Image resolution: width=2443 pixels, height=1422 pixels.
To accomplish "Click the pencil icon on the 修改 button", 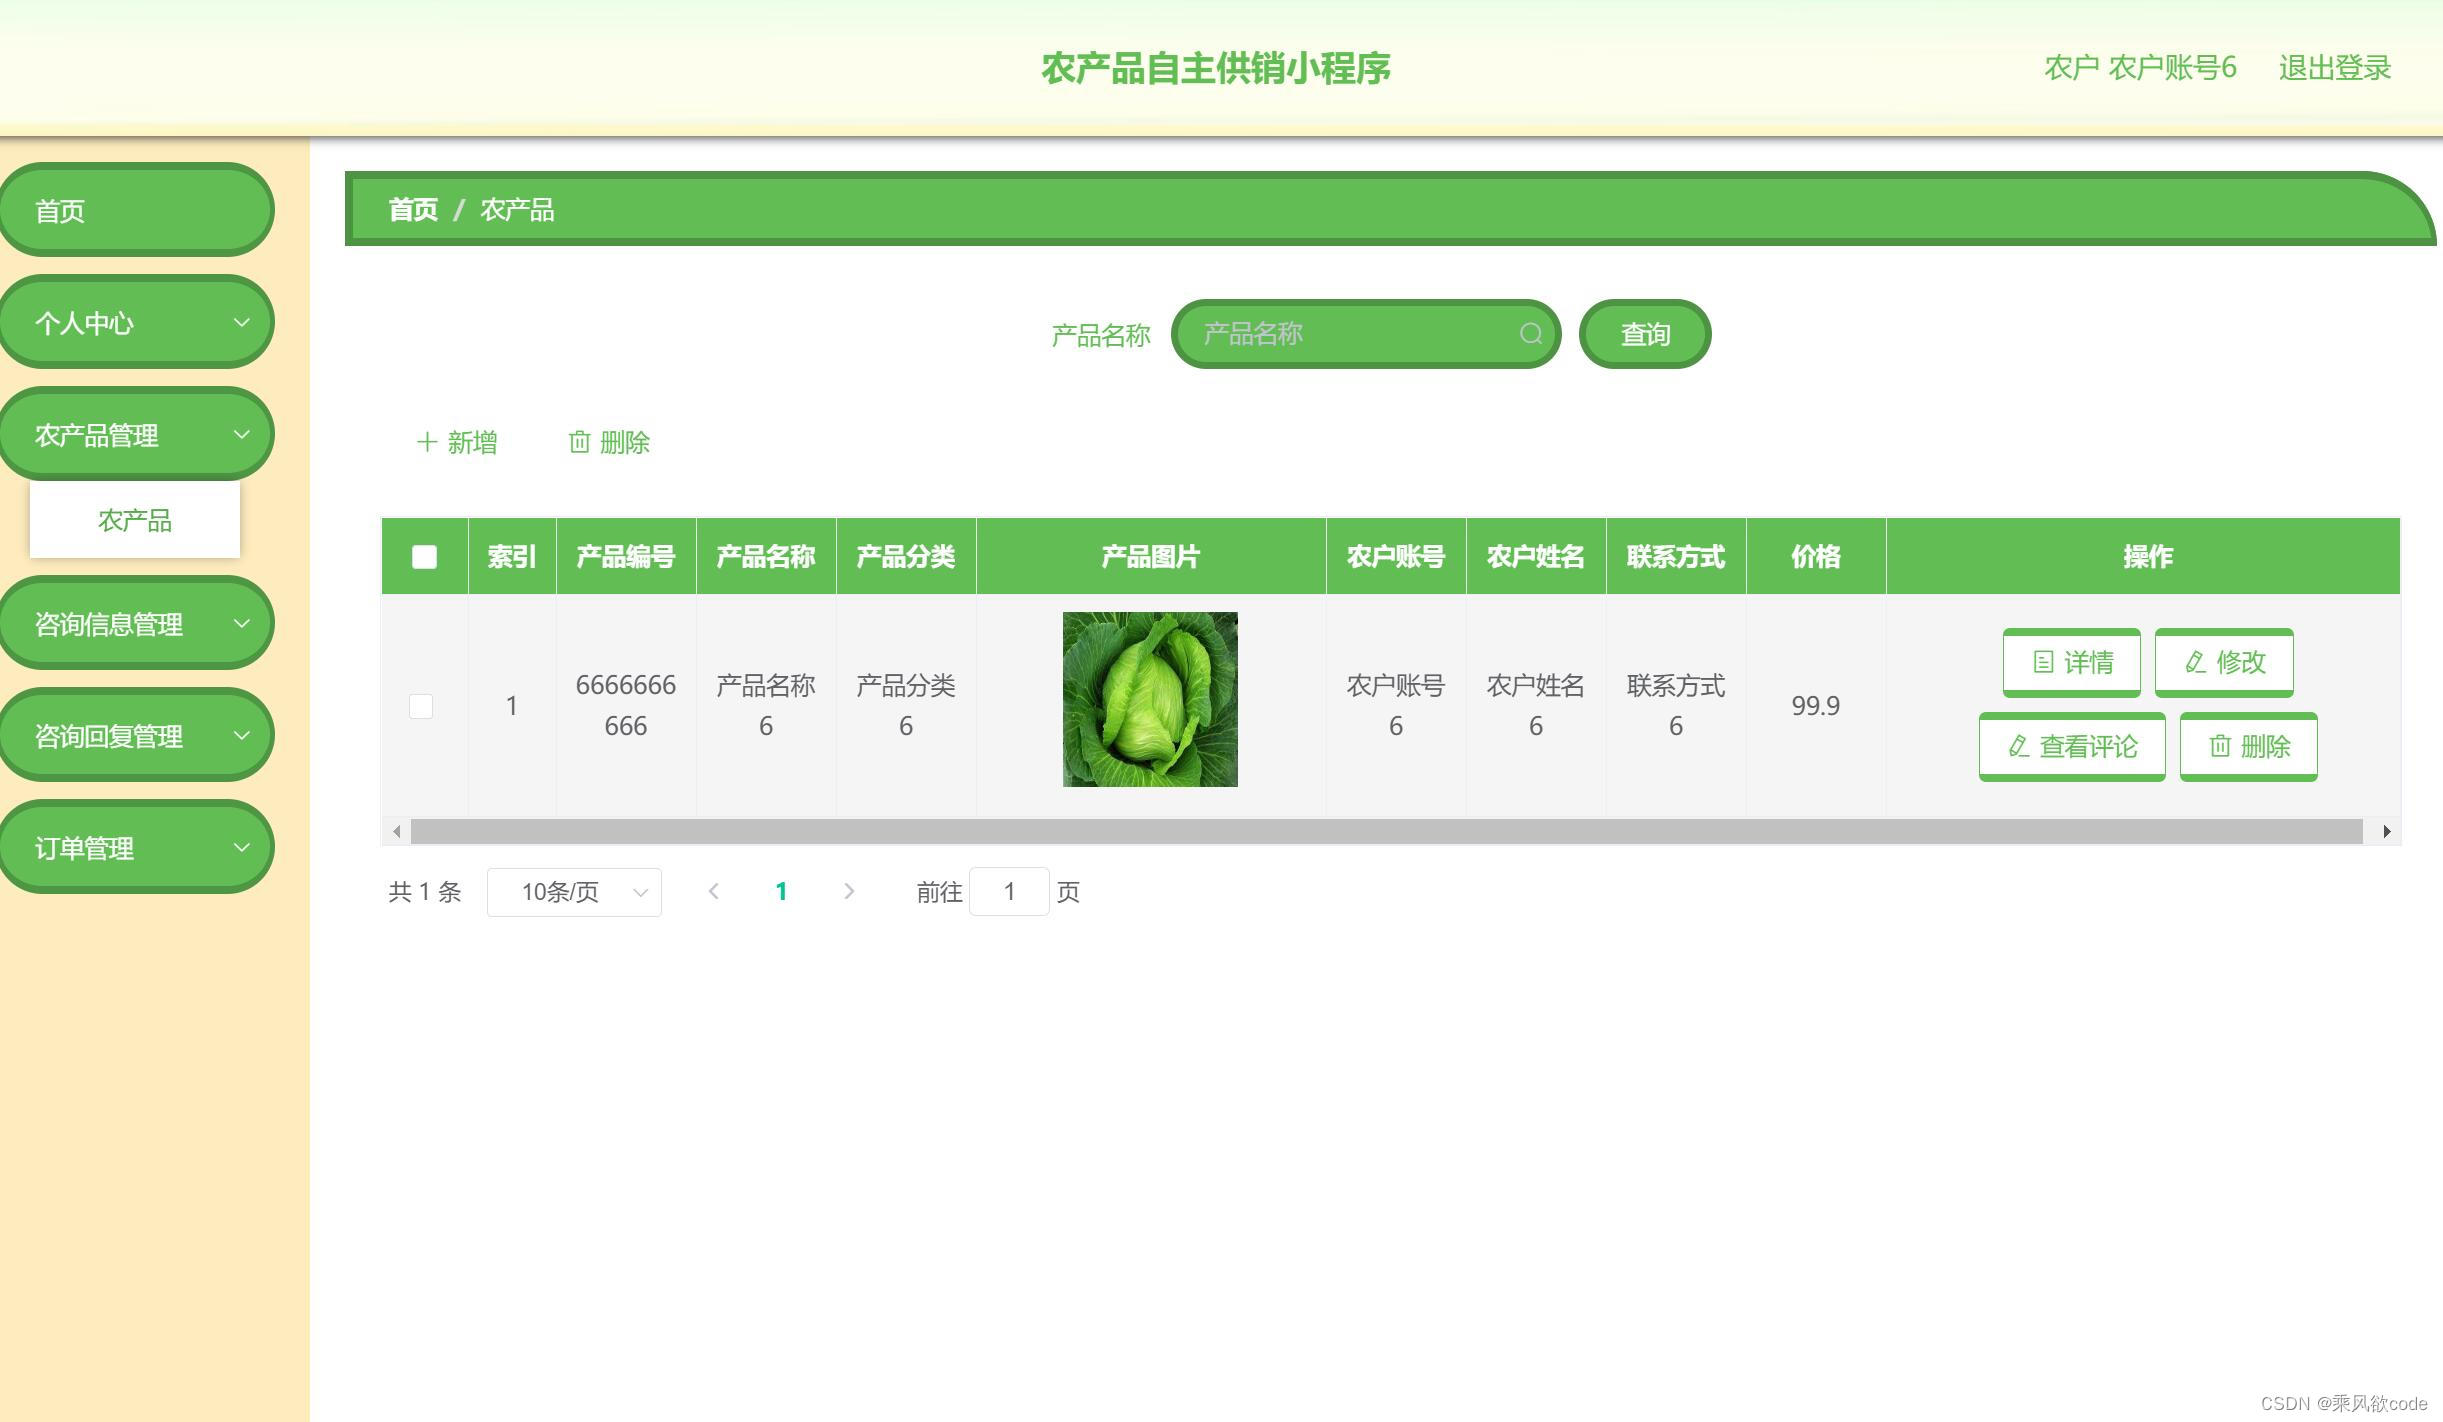I will [2195, 662].
